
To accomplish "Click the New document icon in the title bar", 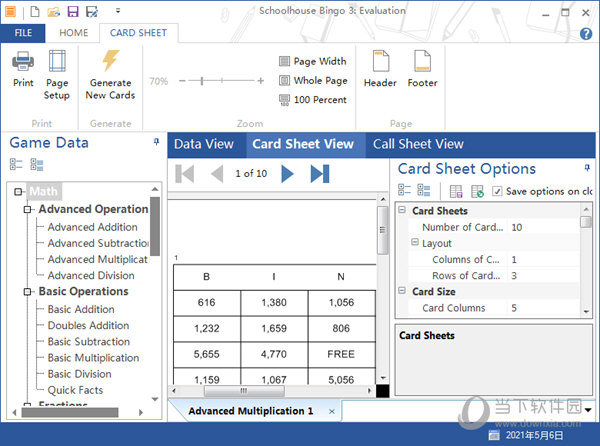I will pyautogui.click(x=35, y=11).
